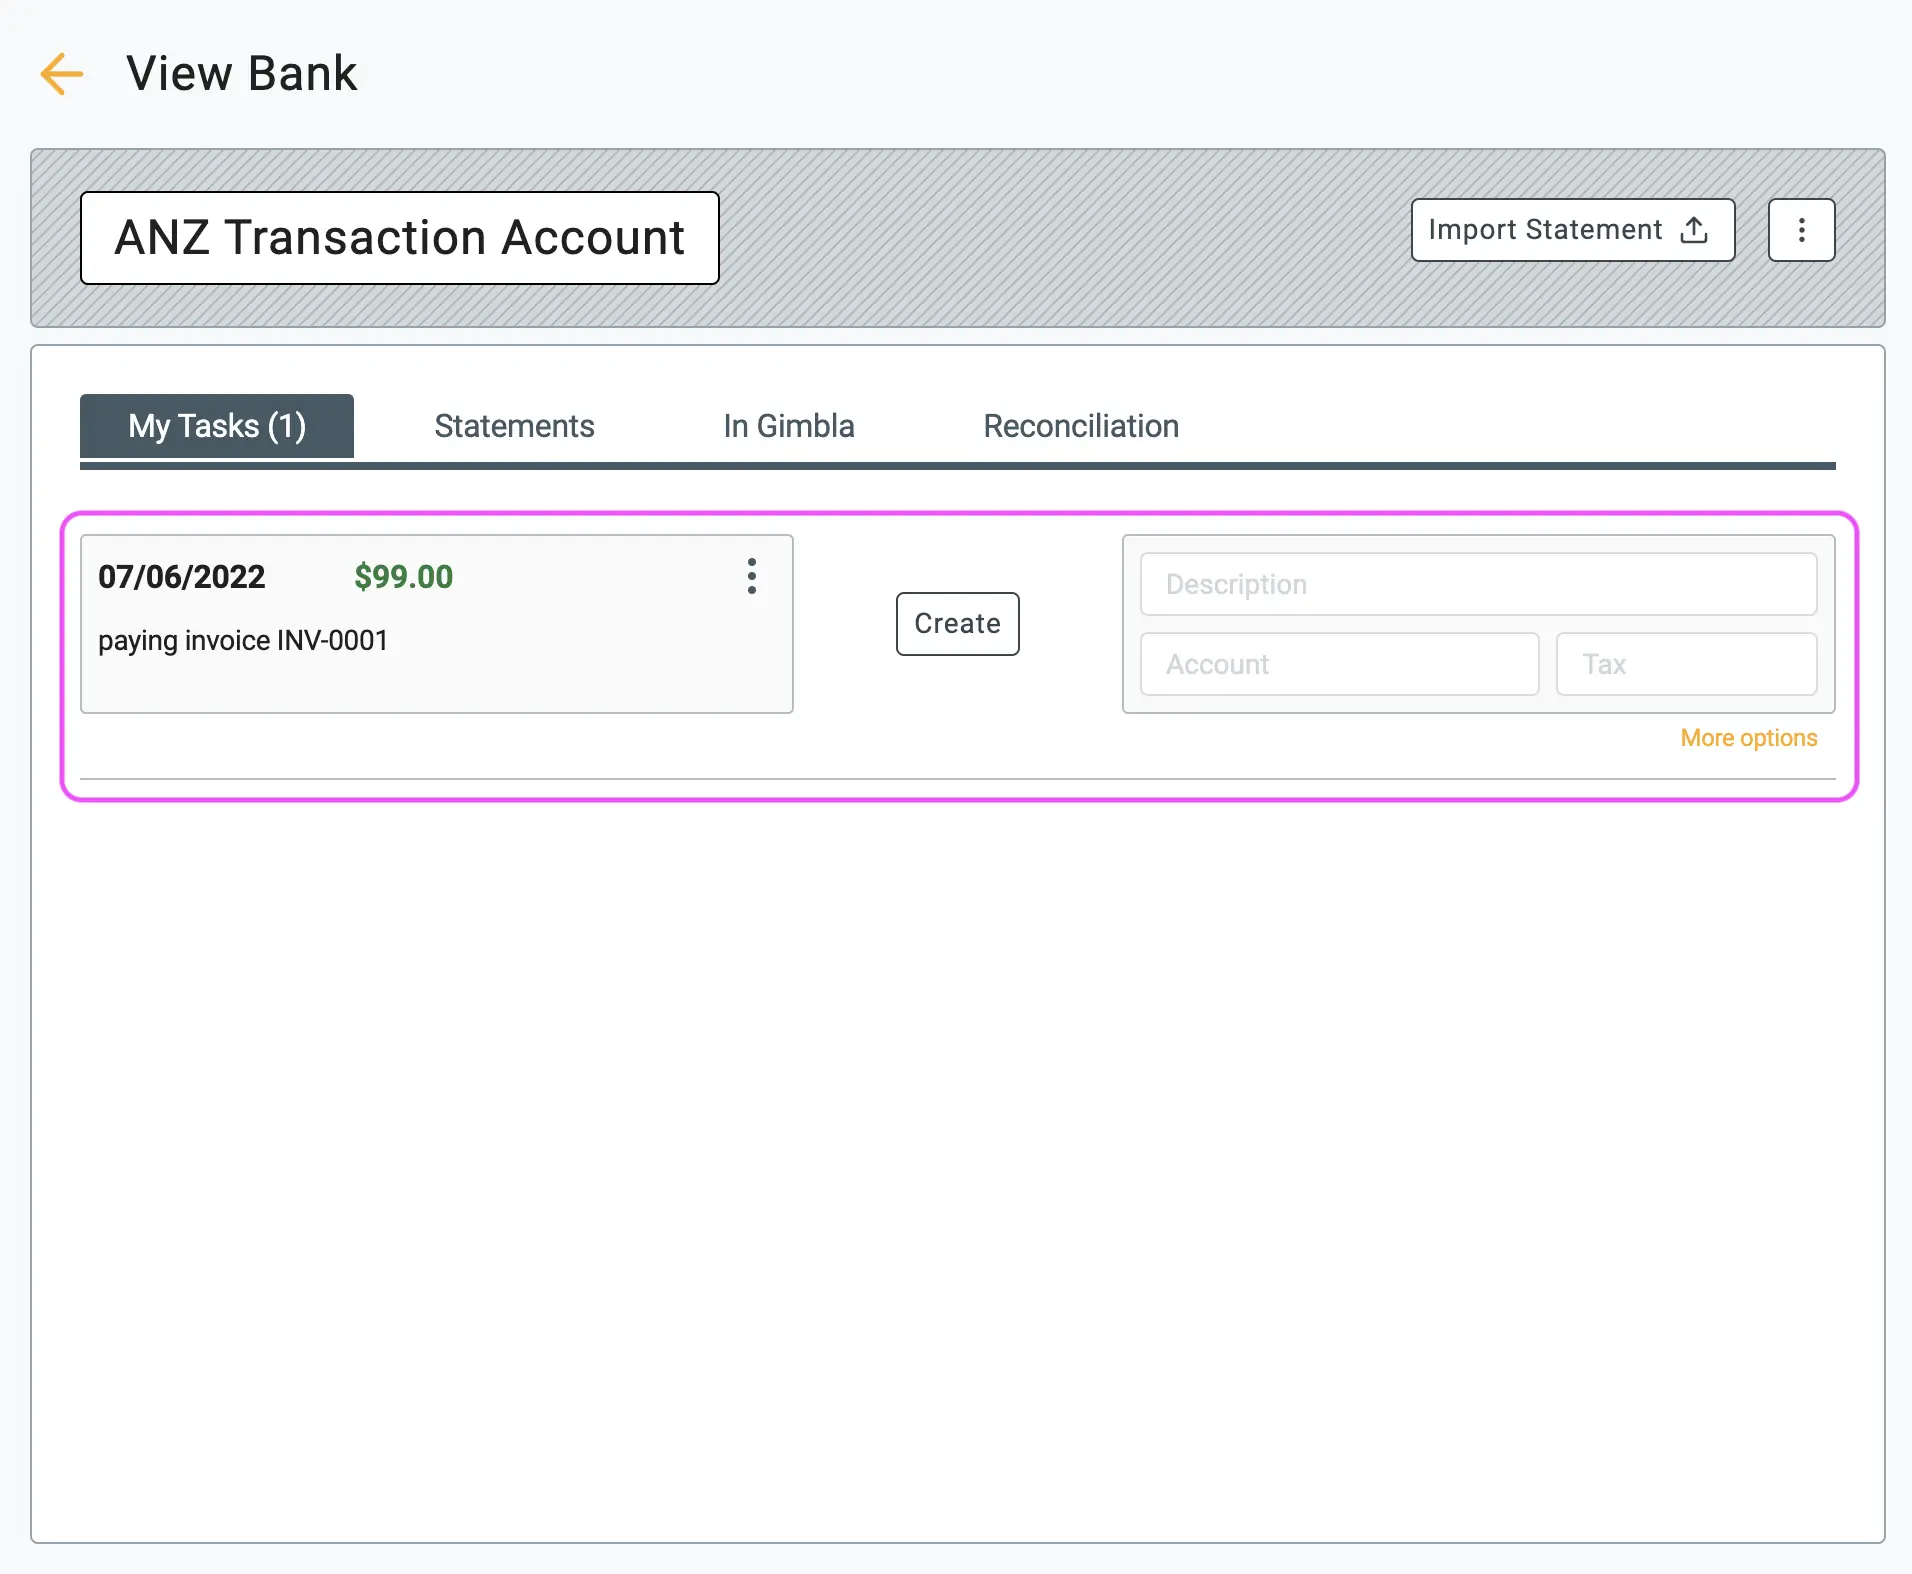Click the Import Statement button

click(x=1572, y=230)
